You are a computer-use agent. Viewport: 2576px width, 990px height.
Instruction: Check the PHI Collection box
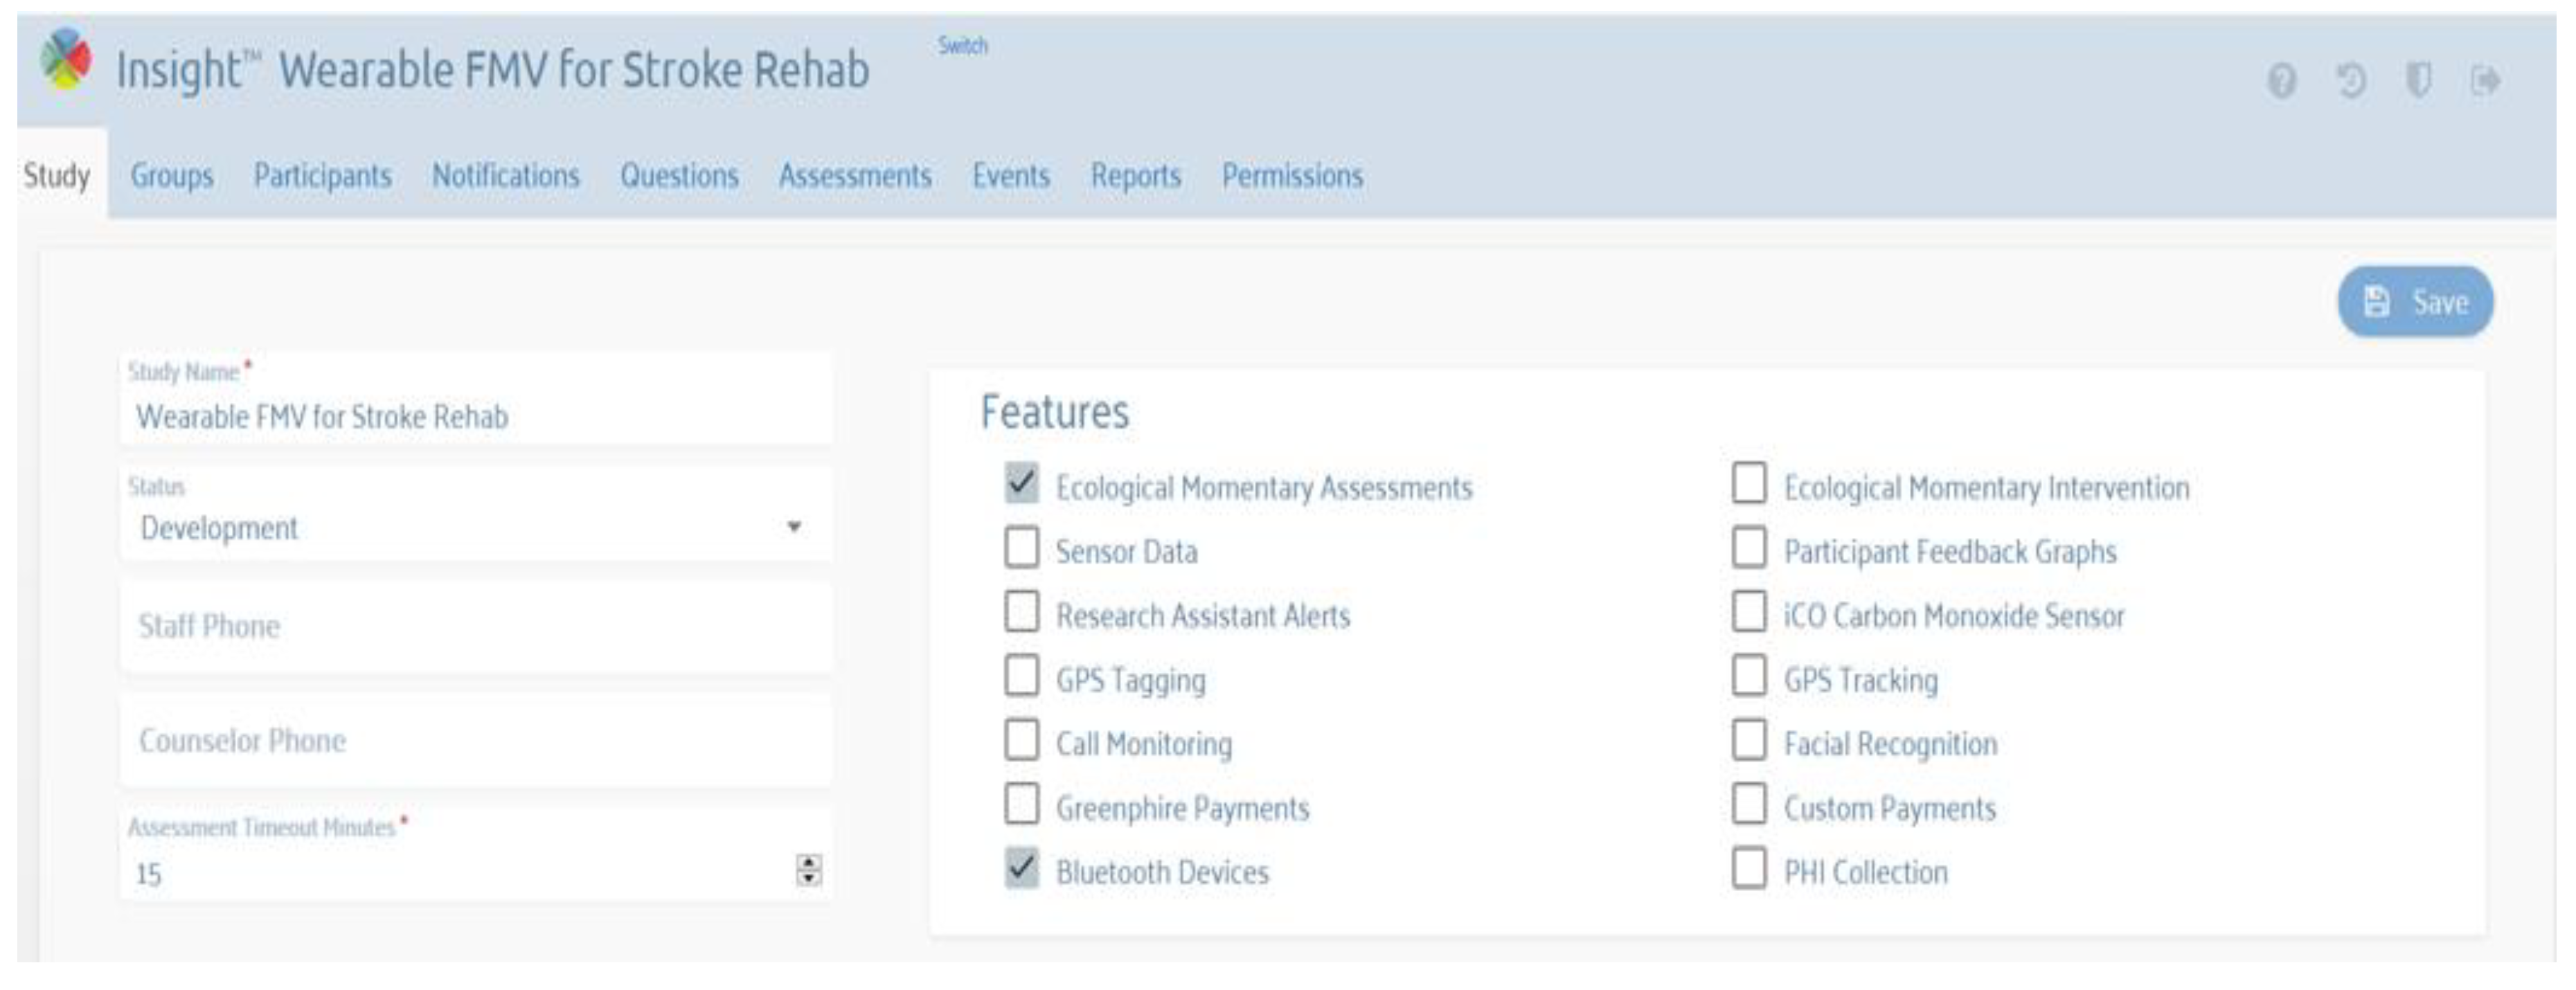tap(1748, 868)
